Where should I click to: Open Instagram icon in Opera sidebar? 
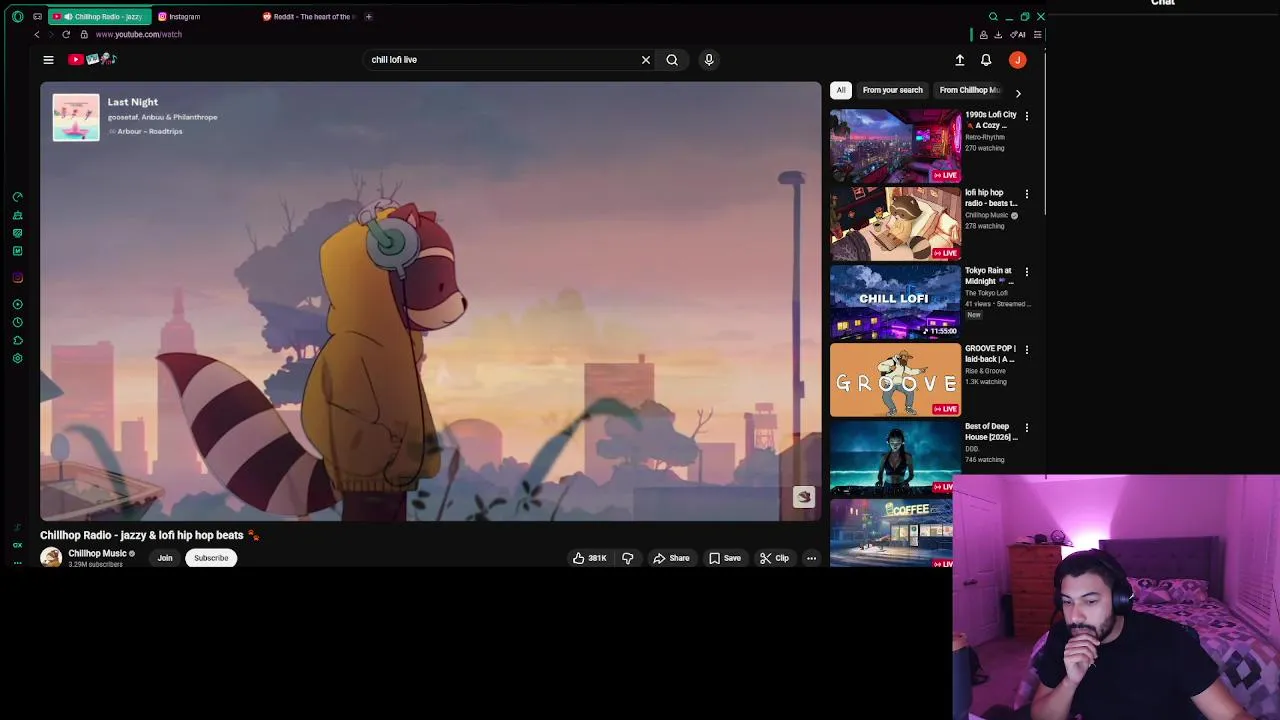point(17,278)
